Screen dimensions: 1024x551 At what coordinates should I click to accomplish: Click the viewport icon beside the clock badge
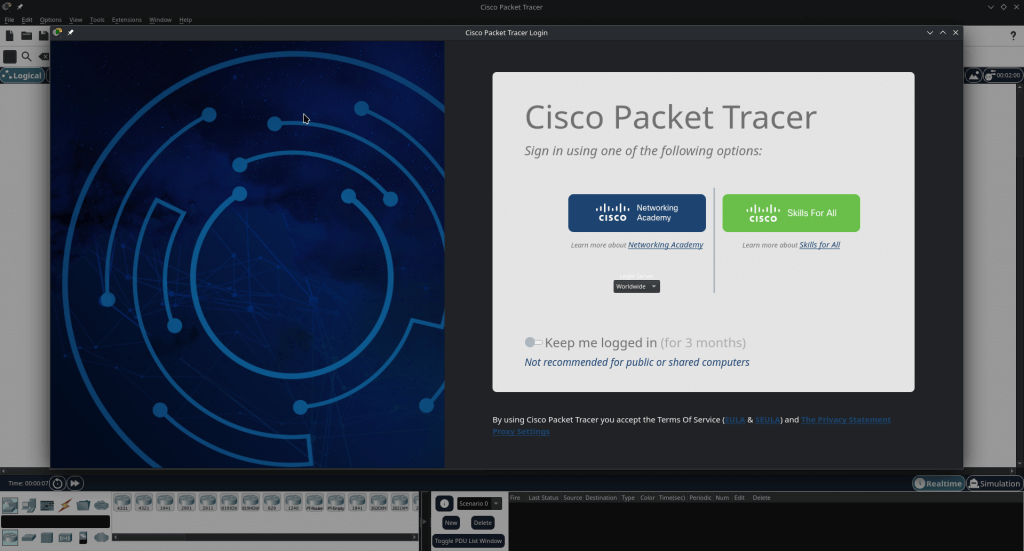[974, 76]
